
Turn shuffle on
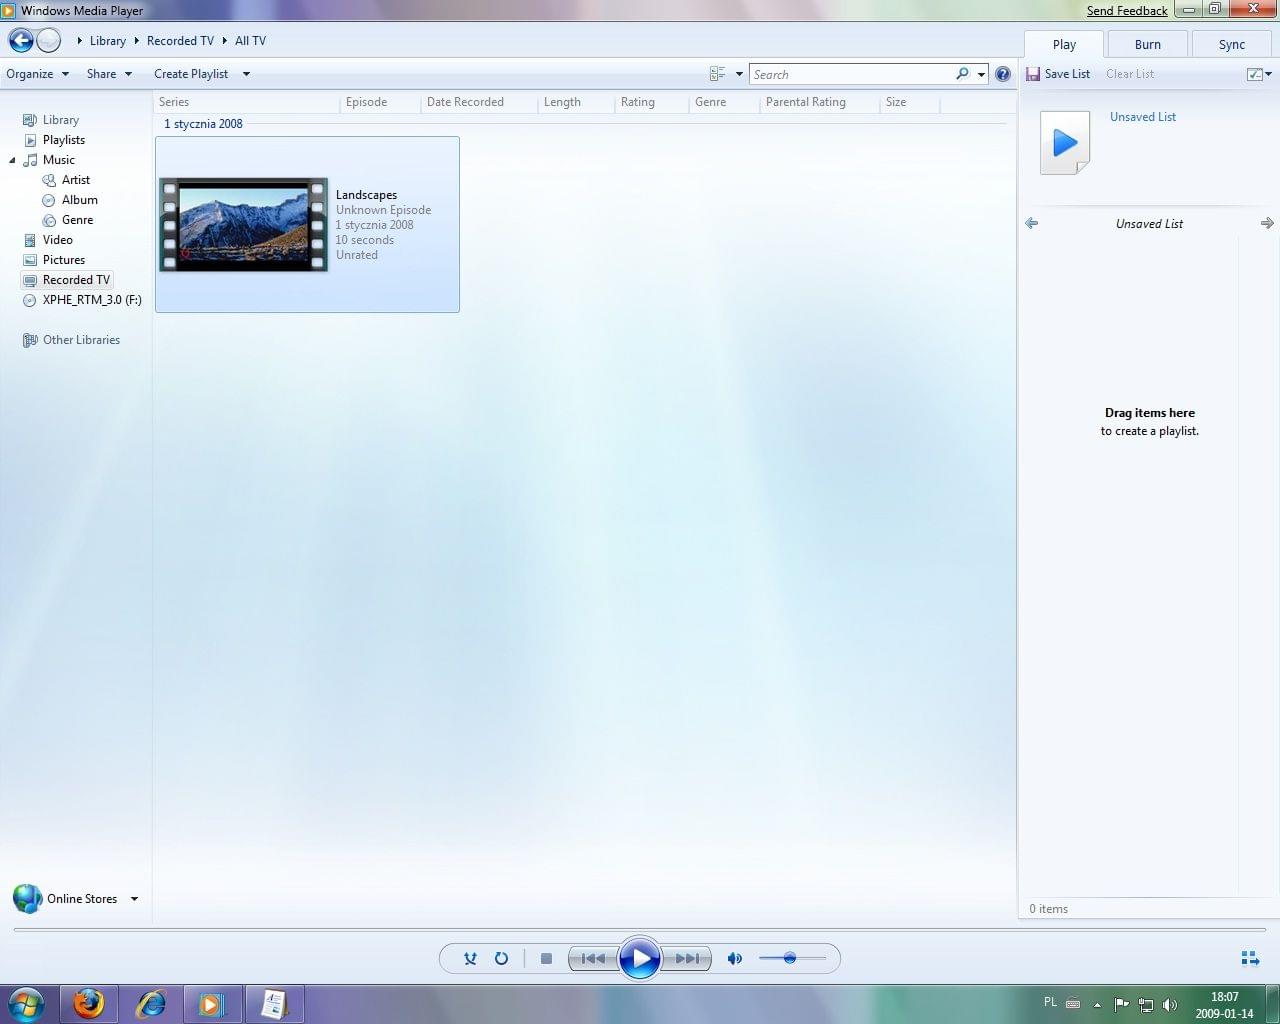[470, 958]
